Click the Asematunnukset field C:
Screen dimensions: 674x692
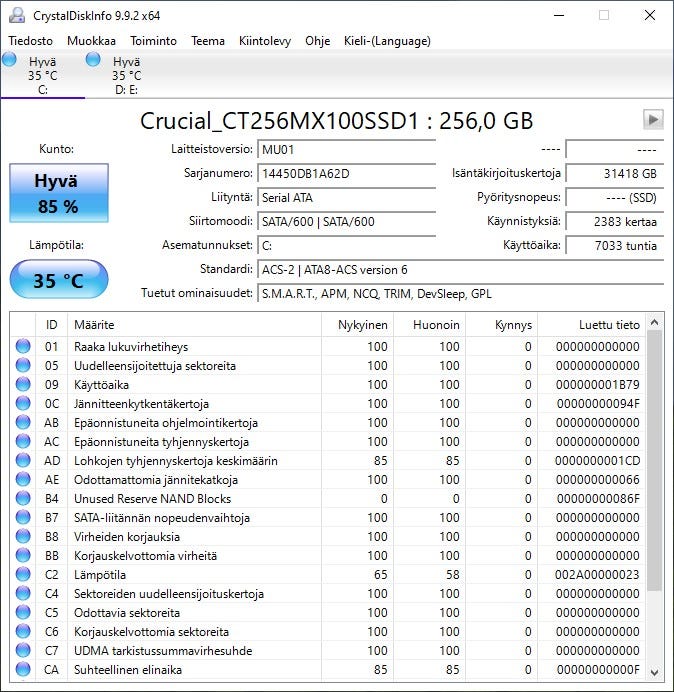coord(346,245)
